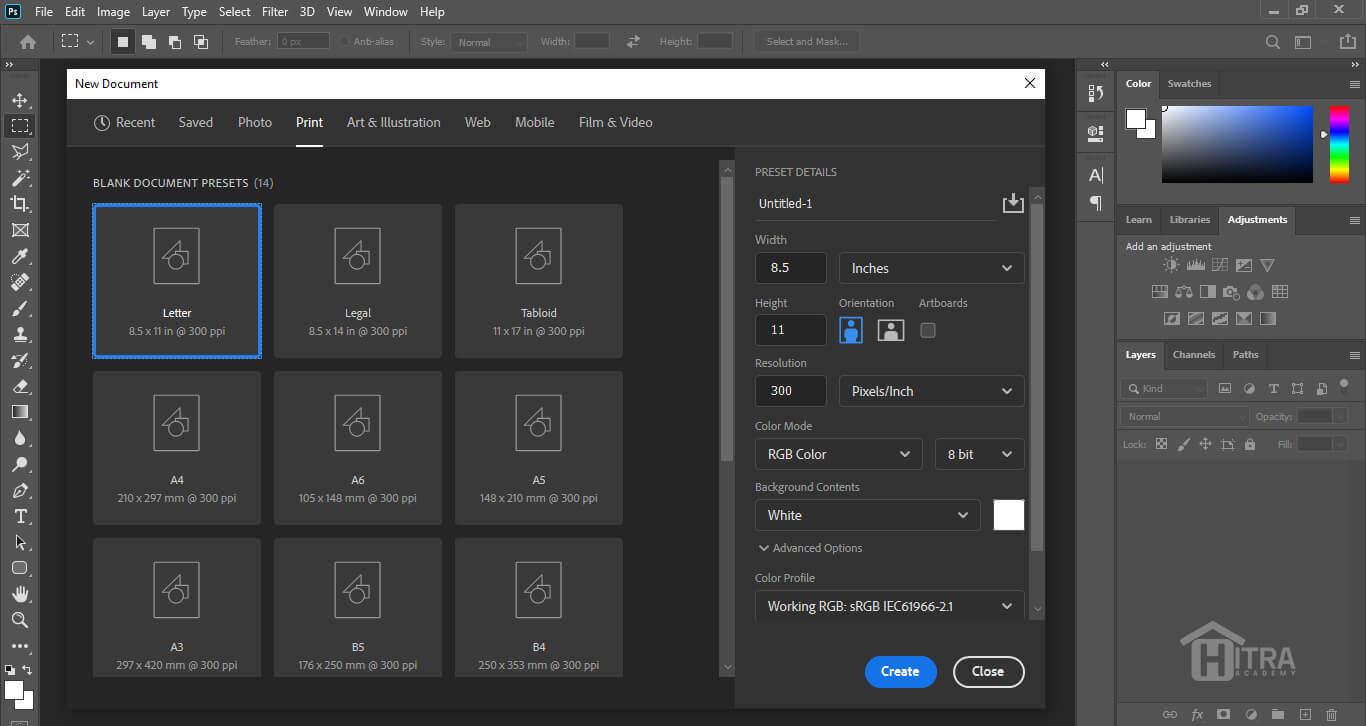
Task: Open the layer blend mode Normal dropdown
Action: pos(1183,416)
